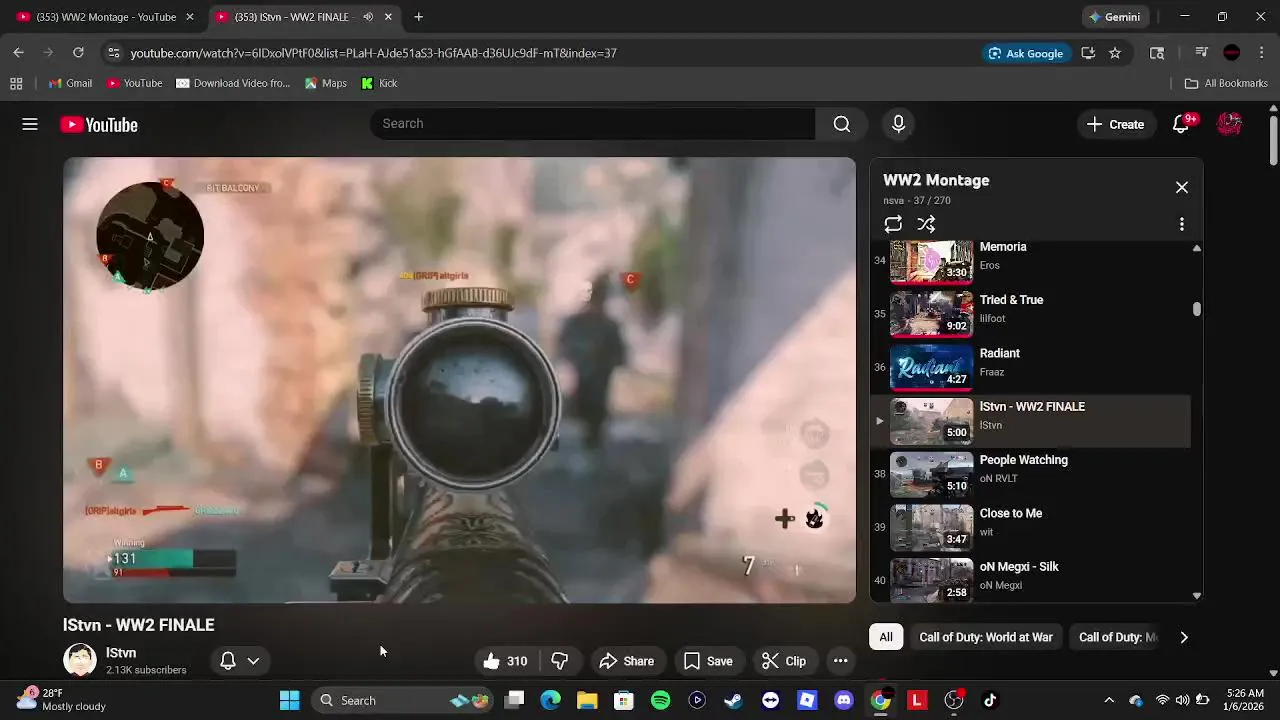Open a new browser tab
Image resolution: width=1280 pixels, height=720 pixels.
click(419, 17)
